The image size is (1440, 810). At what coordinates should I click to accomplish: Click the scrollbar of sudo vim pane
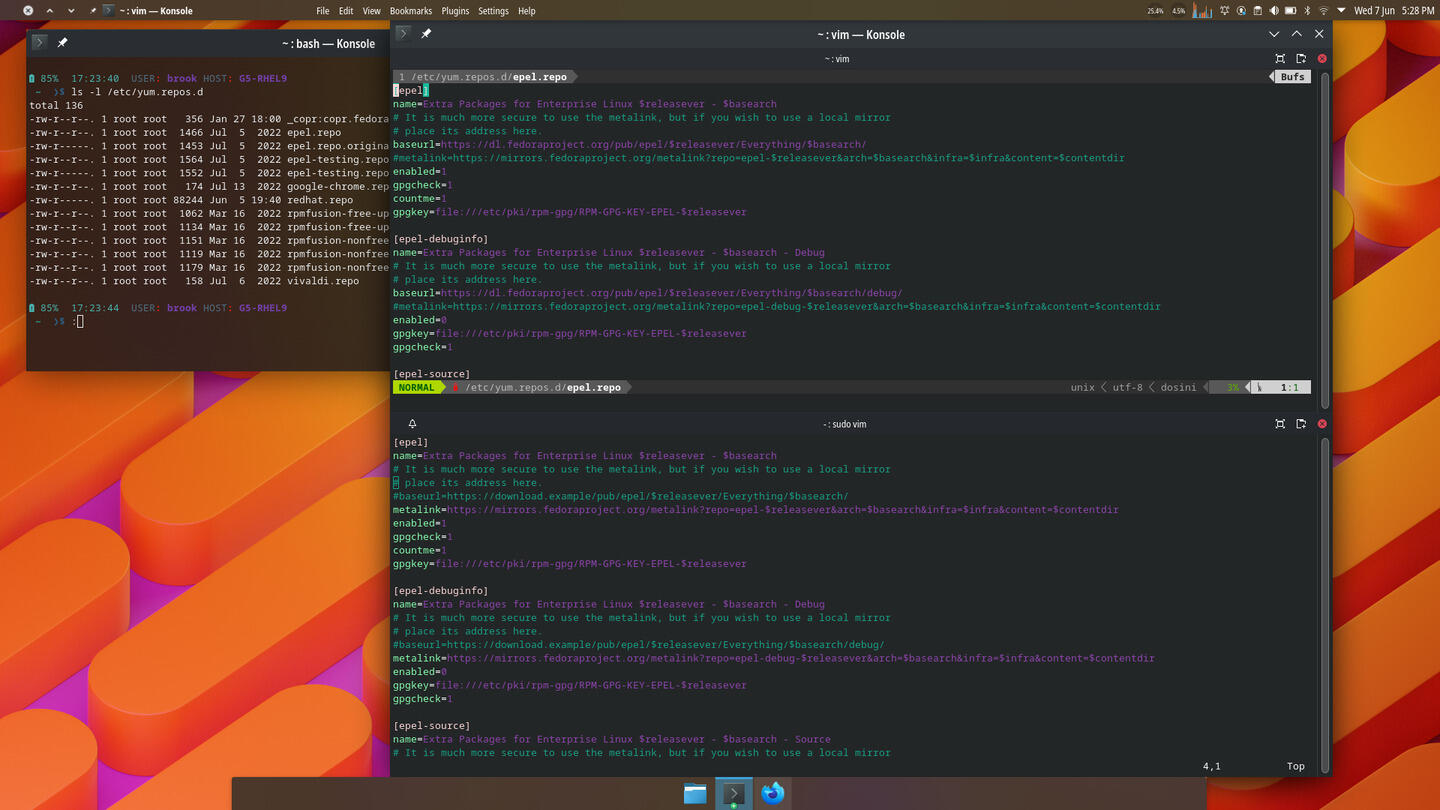coord(1326,604)
